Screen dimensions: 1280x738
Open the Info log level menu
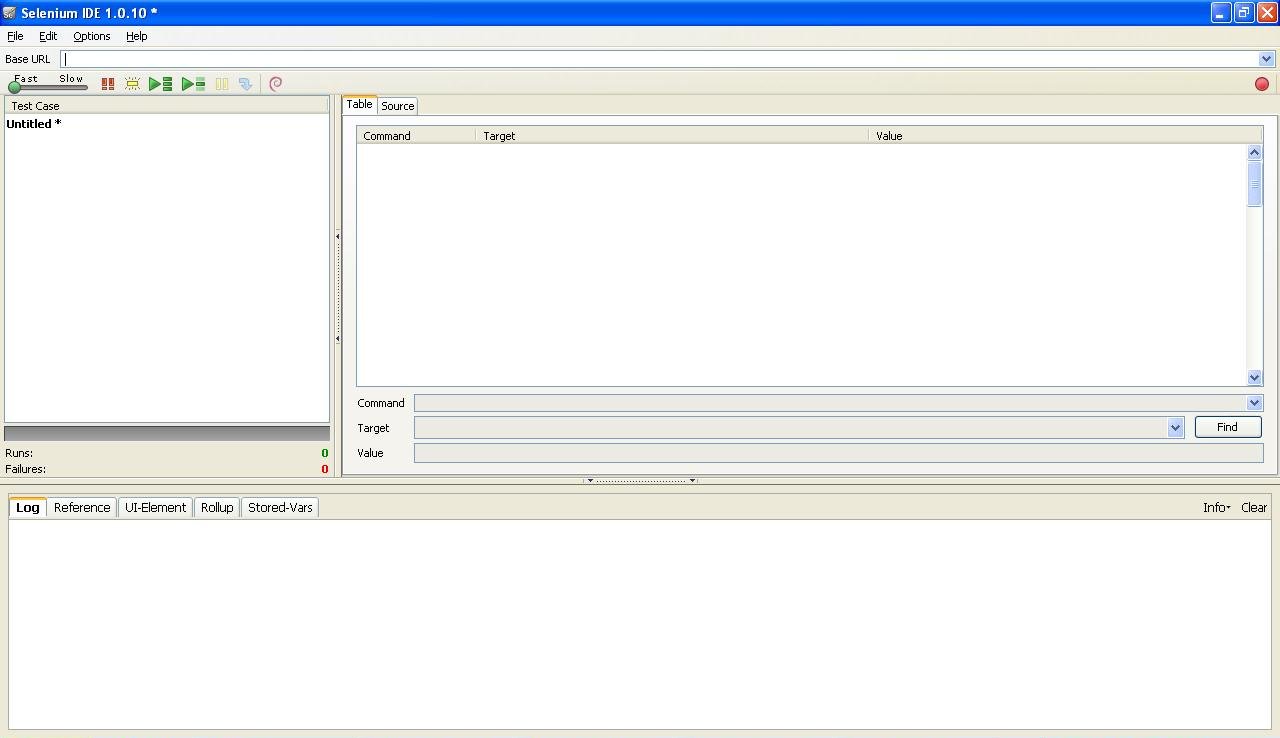(x=1216, y=508)
